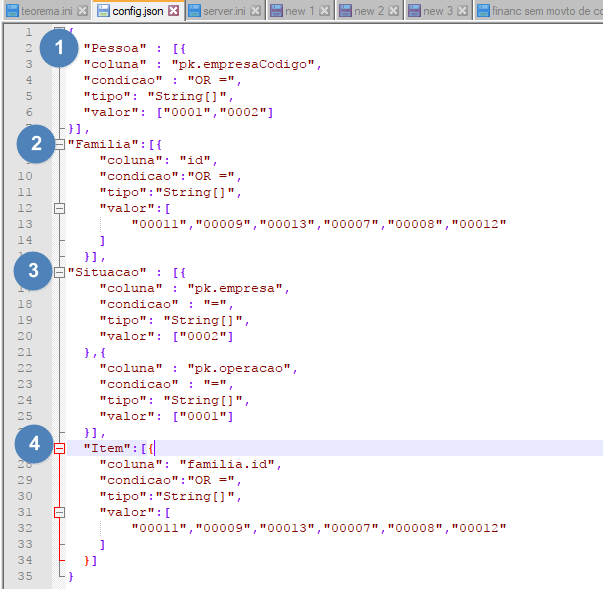
Task: Click the "Item" key text
Action: 107,448
